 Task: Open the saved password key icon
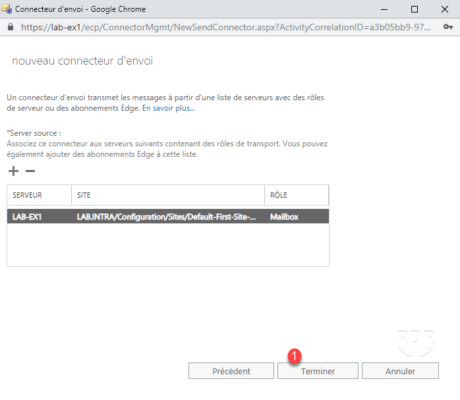click(x=448, y=27)
